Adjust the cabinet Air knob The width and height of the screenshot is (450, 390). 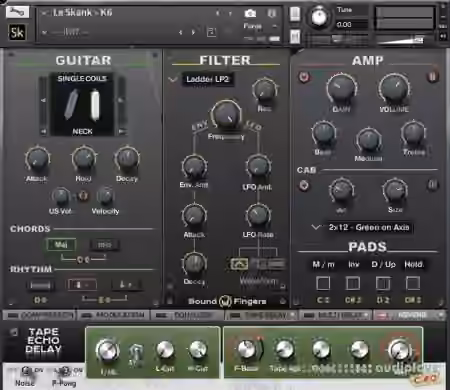pyautogui.click(x=341, y=191)
